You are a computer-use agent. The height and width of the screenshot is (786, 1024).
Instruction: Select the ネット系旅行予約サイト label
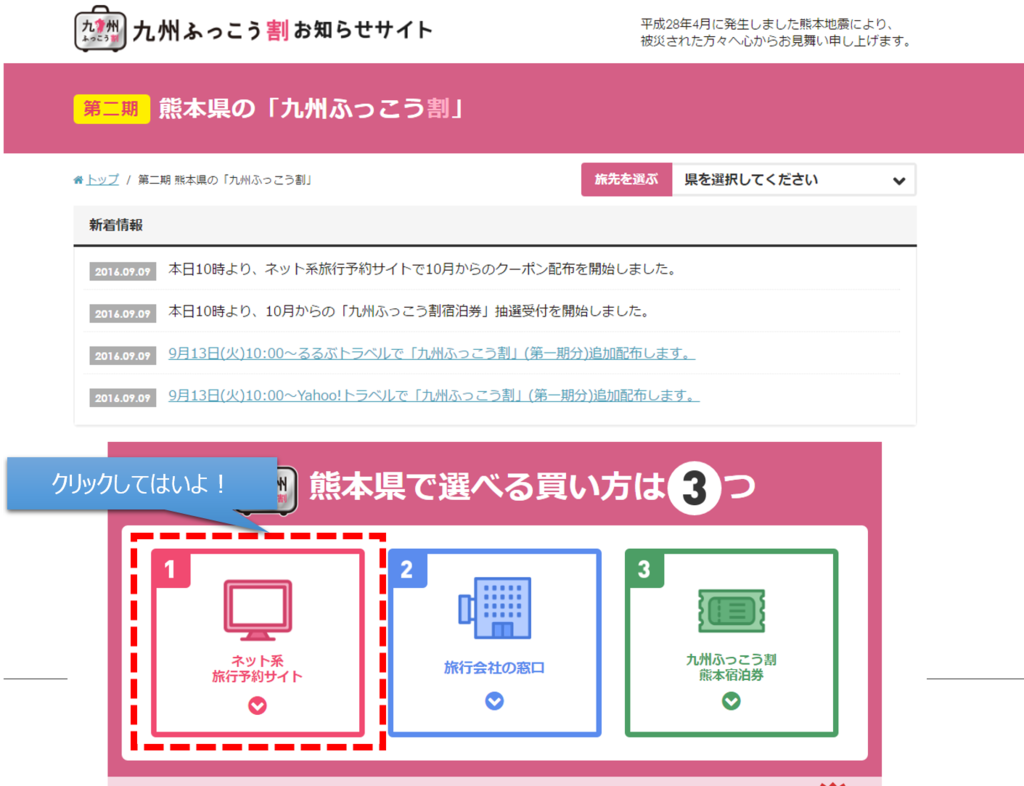pos(257,668)
